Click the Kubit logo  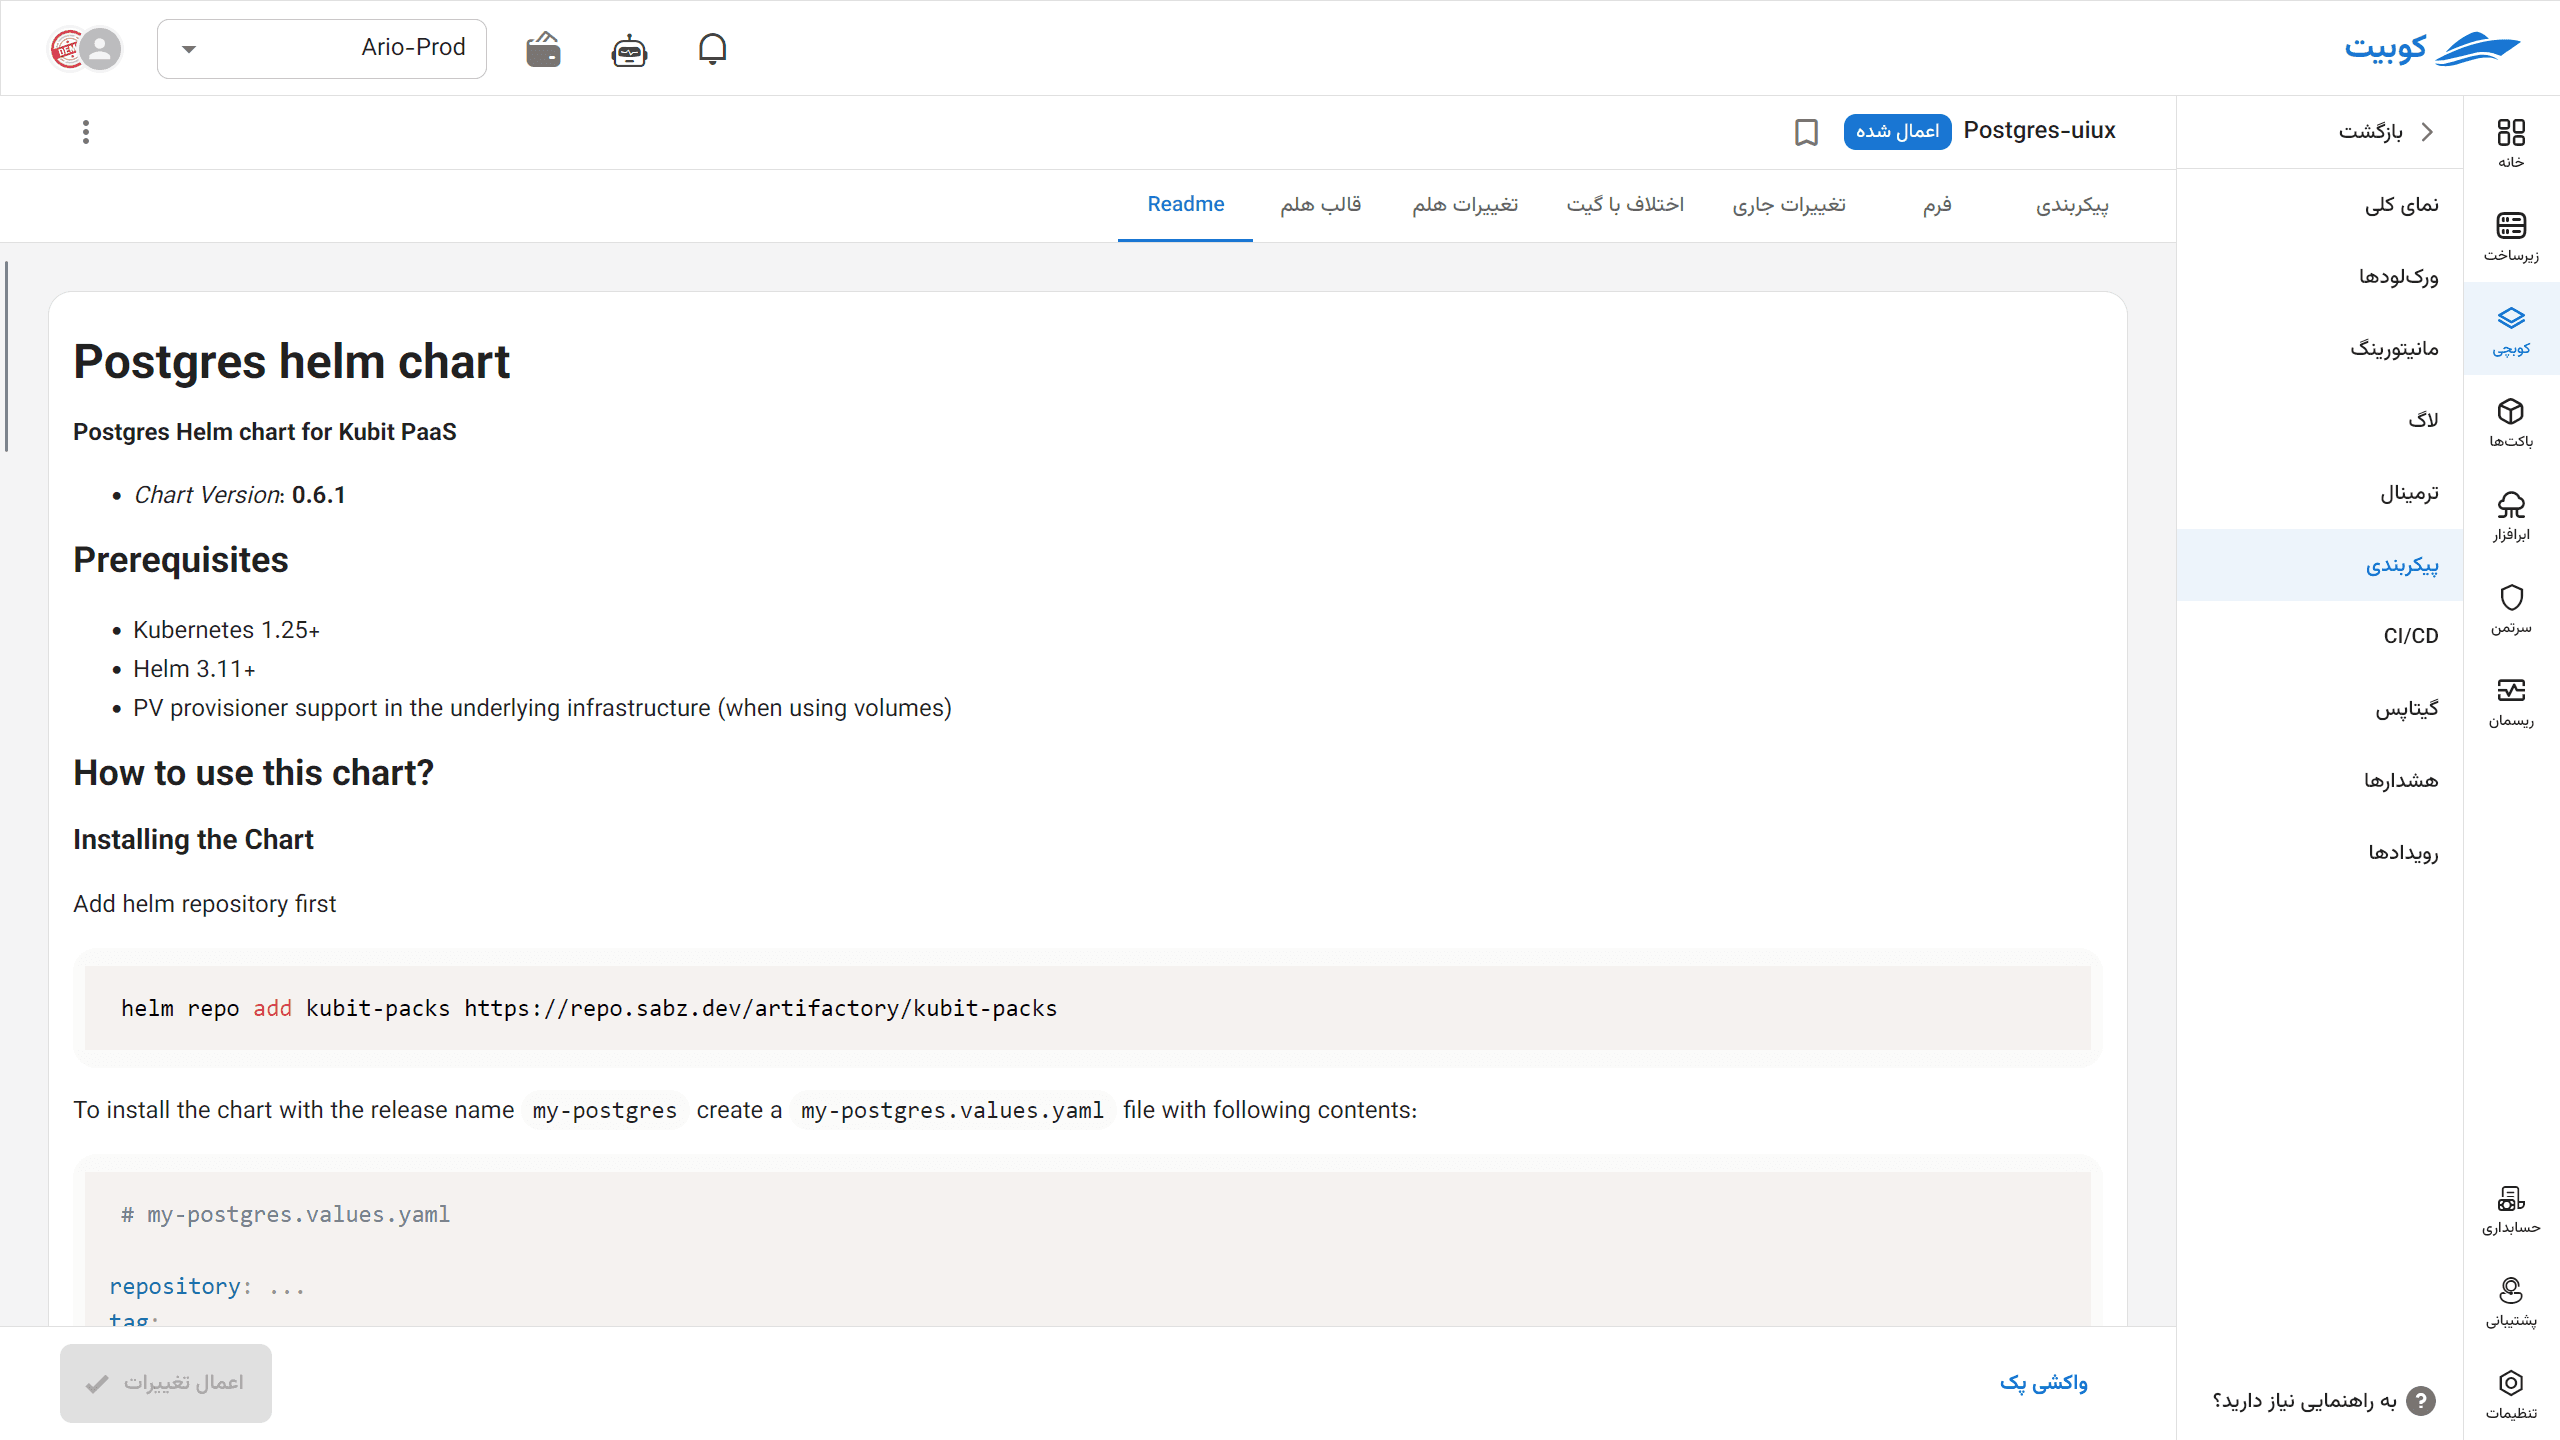coord(2432,48)
